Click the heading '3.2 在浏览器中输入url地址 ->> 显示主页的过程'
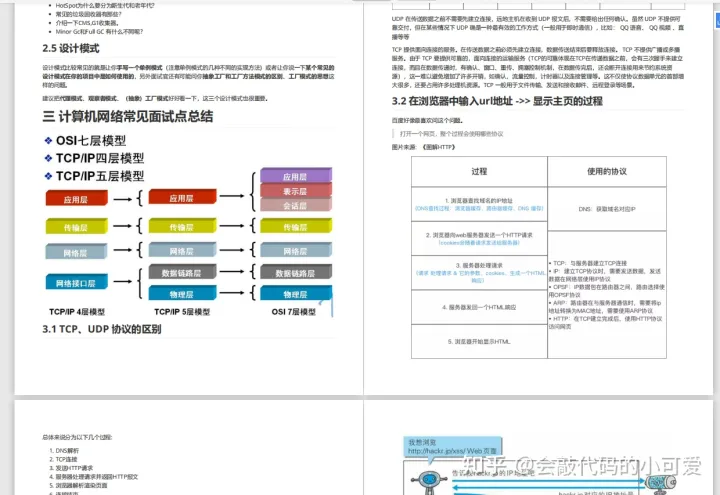This screenshot has height=495, width=720. [497, 101]
